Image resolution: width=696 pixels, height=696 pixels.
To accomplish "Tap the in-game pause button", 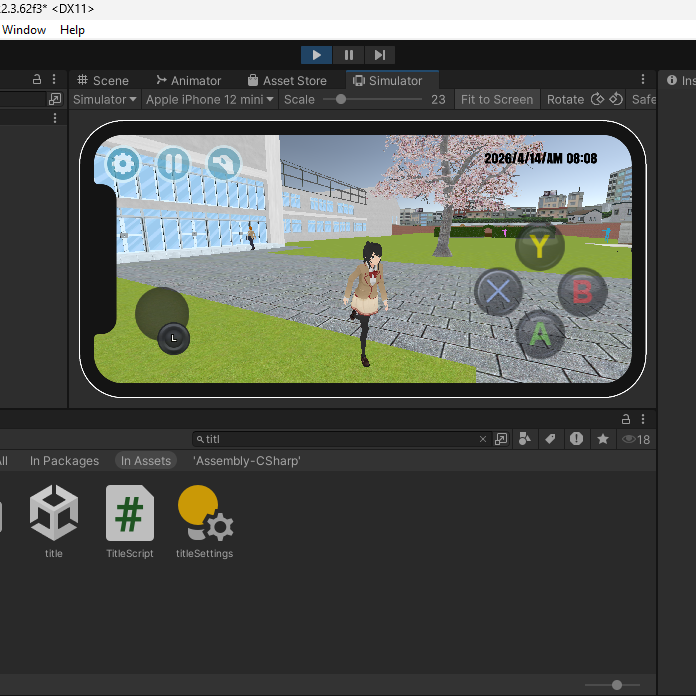I will click(x=174, y=164).
